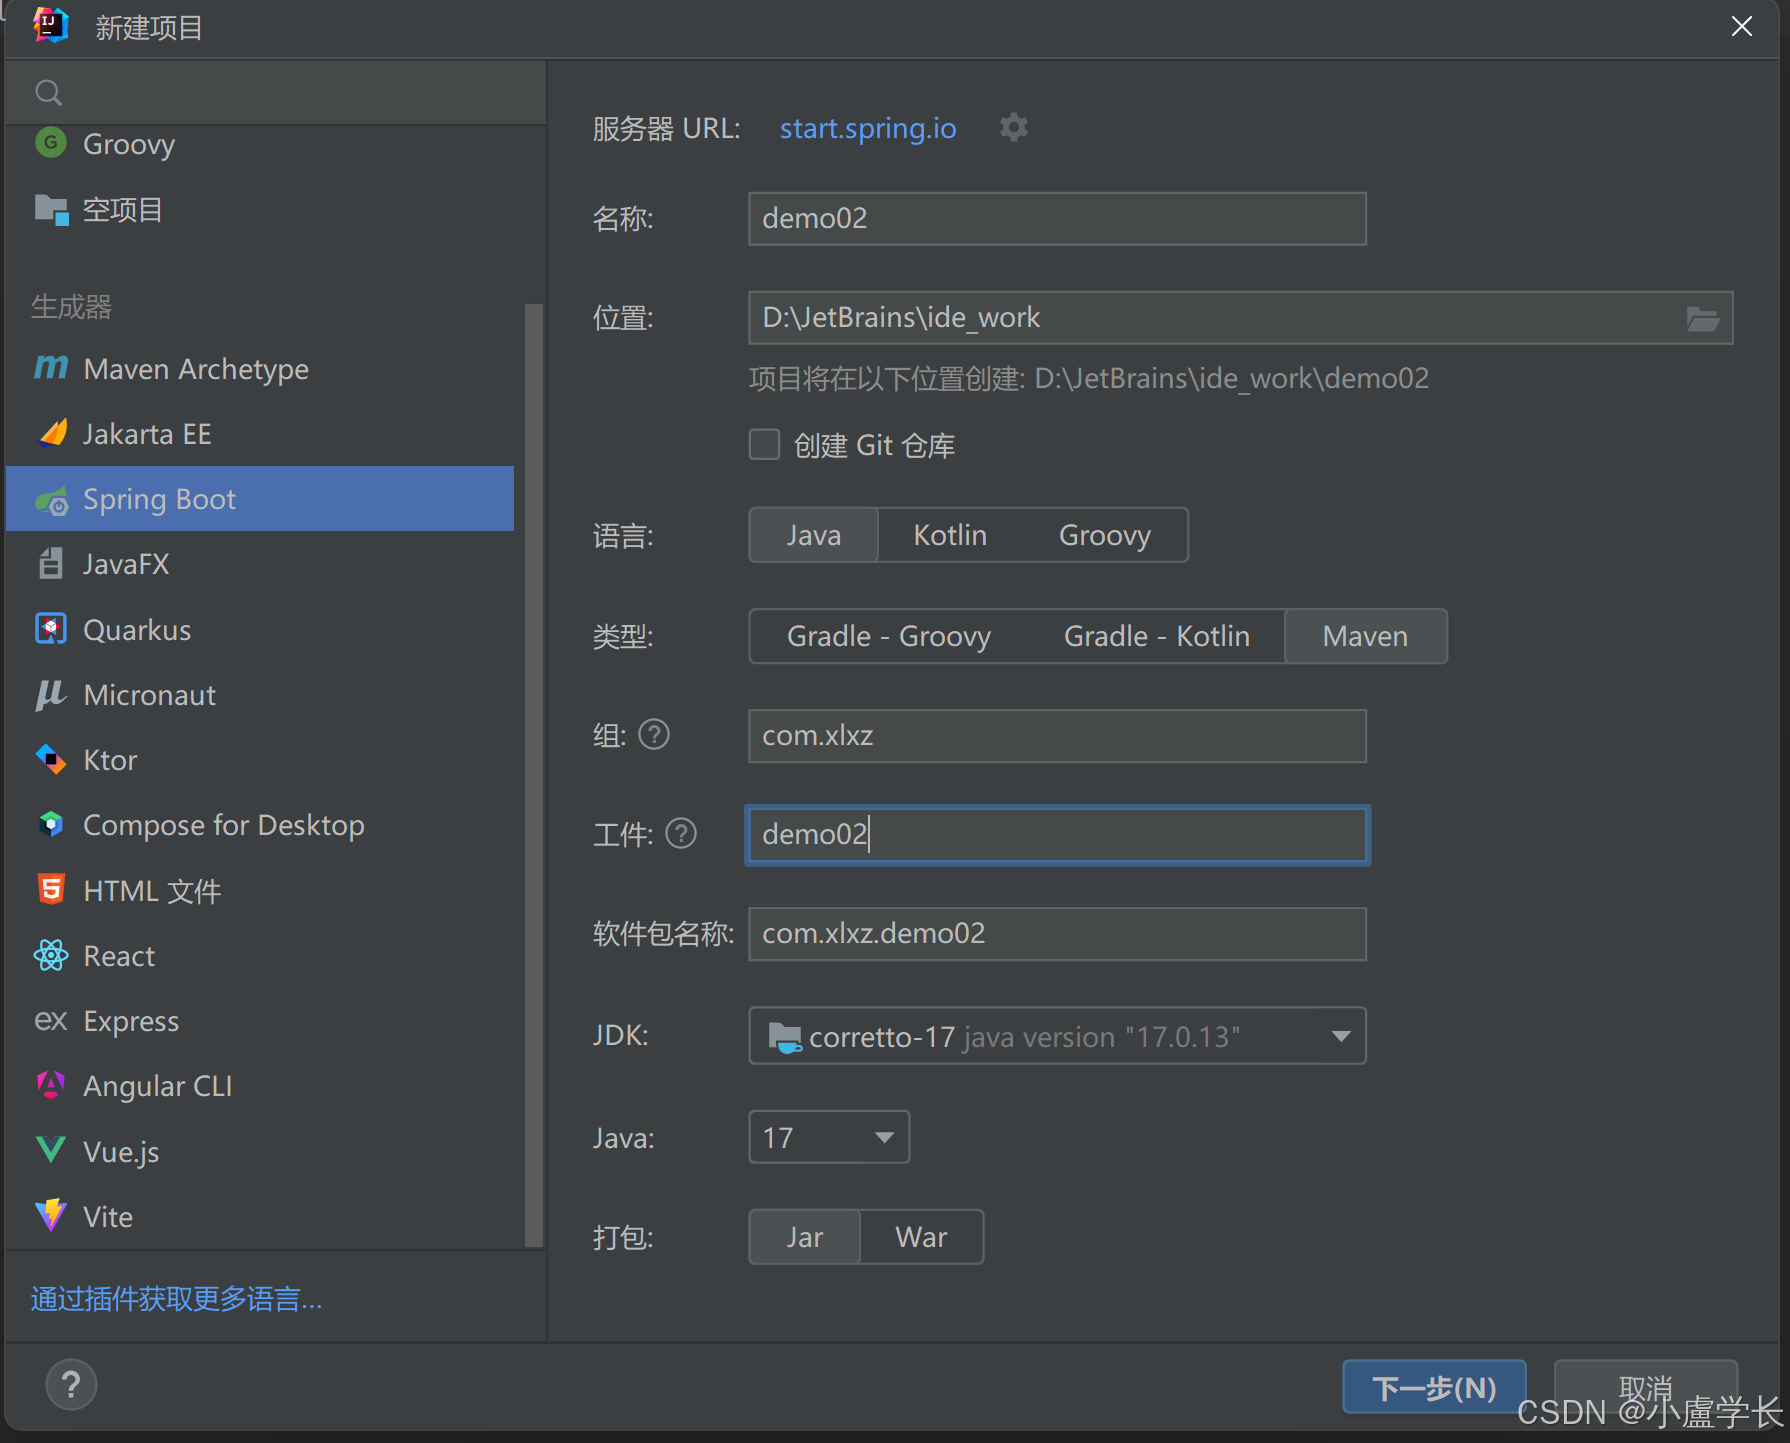Click the Maven Archetype icon
Viewport: 1790px width, 1443px height.
pos(51,368)
